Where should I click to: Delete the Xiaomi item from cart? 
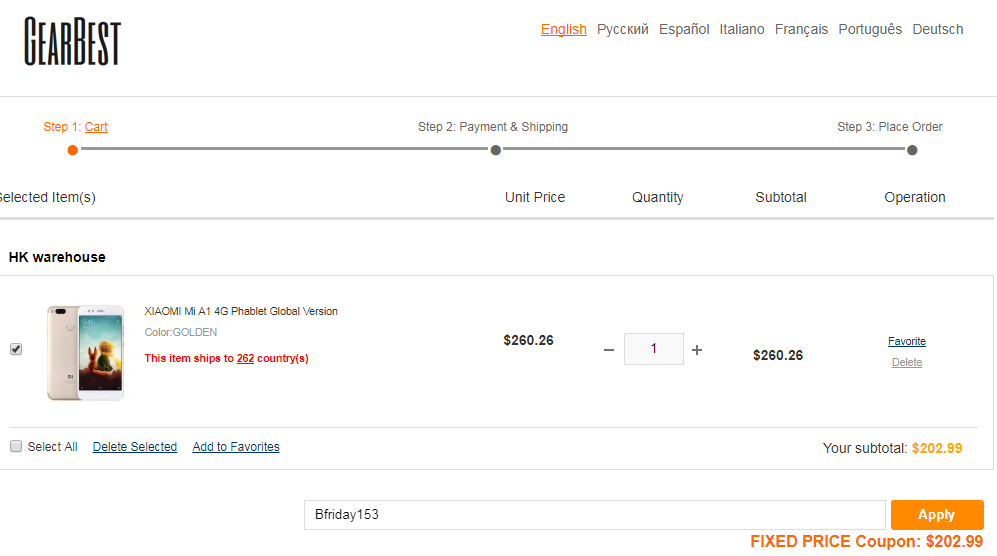[907, 363]
